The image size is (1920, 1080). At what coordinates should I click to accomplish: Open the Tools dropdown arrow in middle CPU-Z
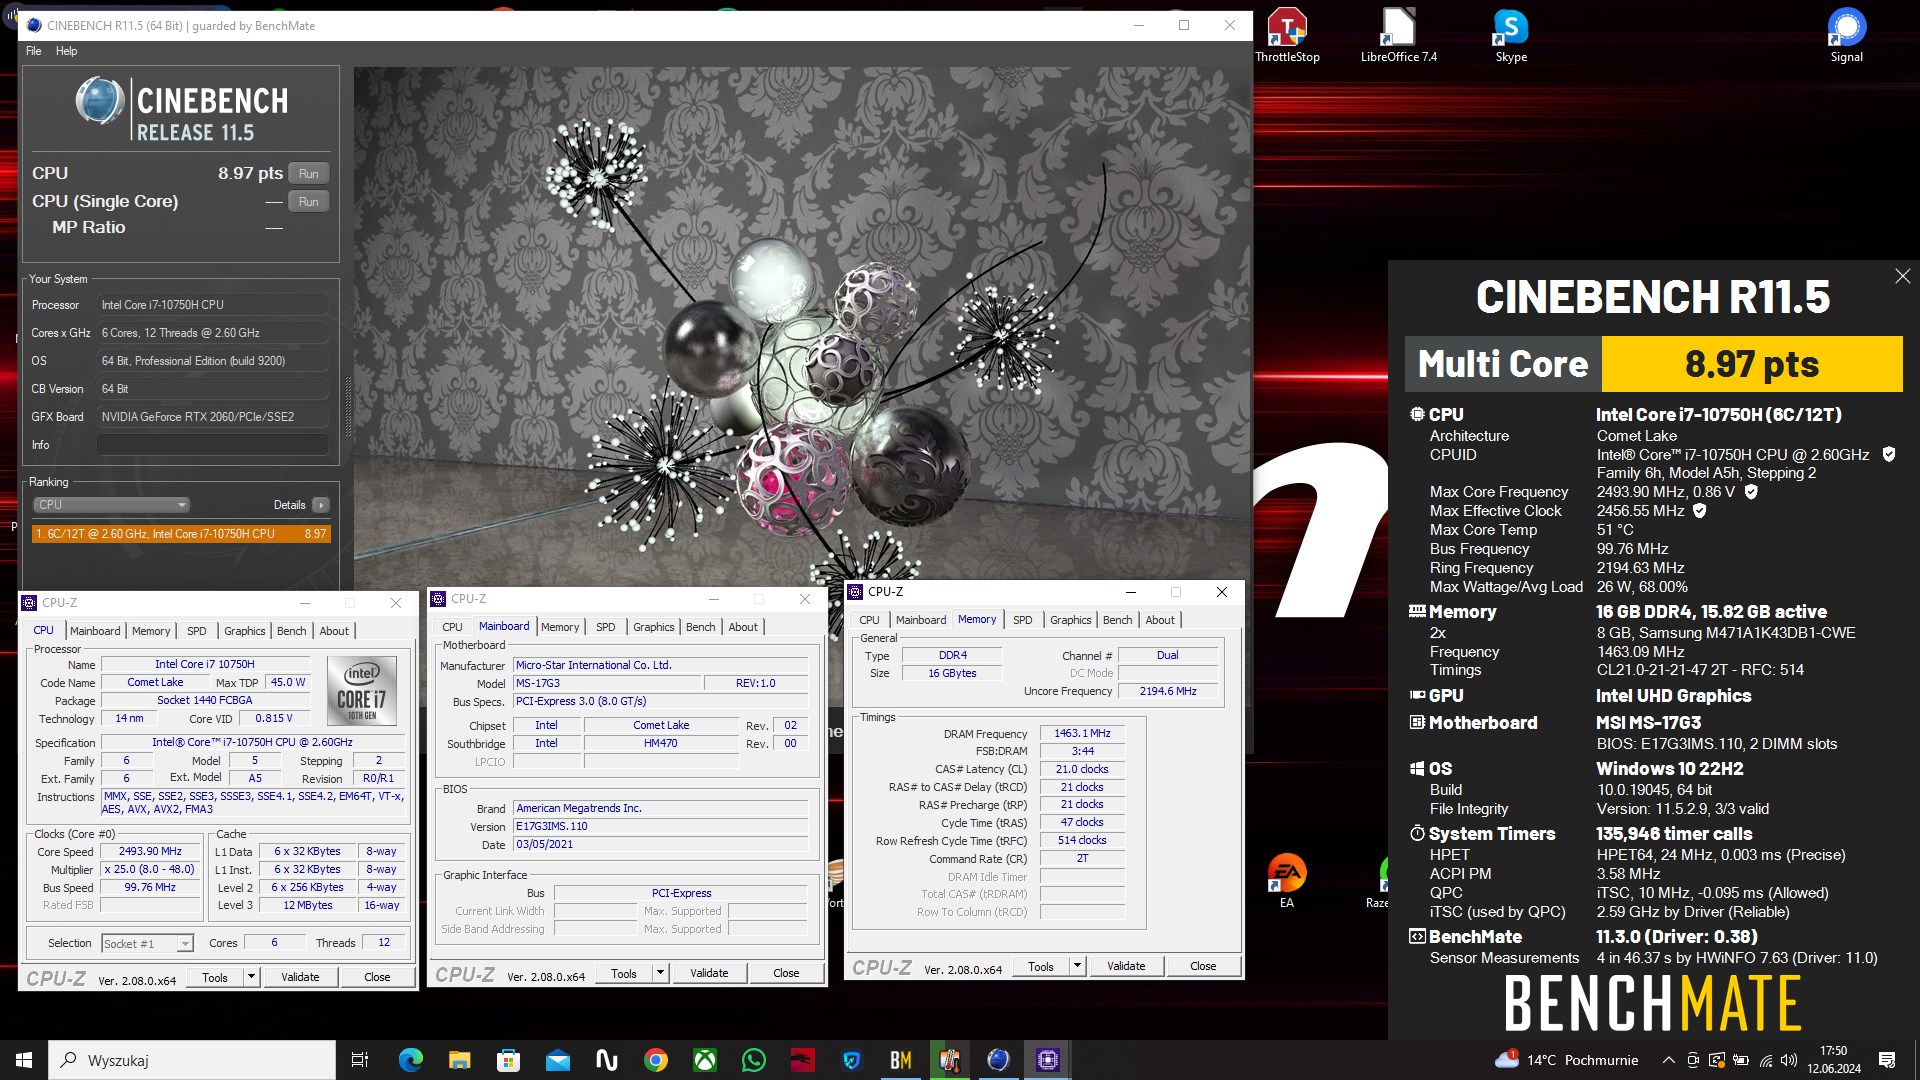(x=661, y=973)
